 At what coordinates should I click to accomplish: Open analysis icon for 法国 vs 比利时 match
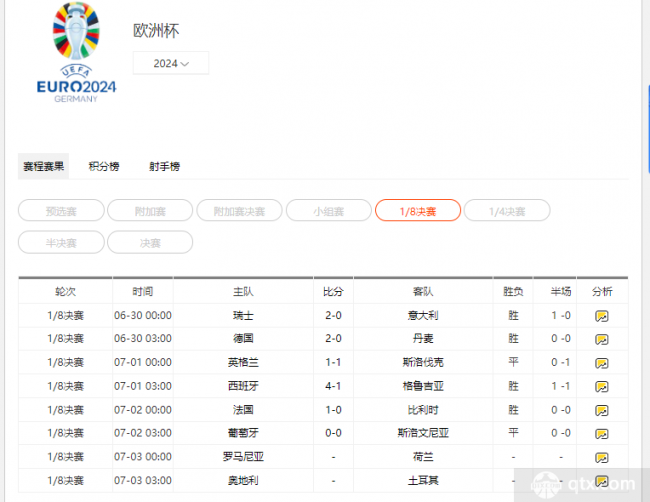pos(601,410)
